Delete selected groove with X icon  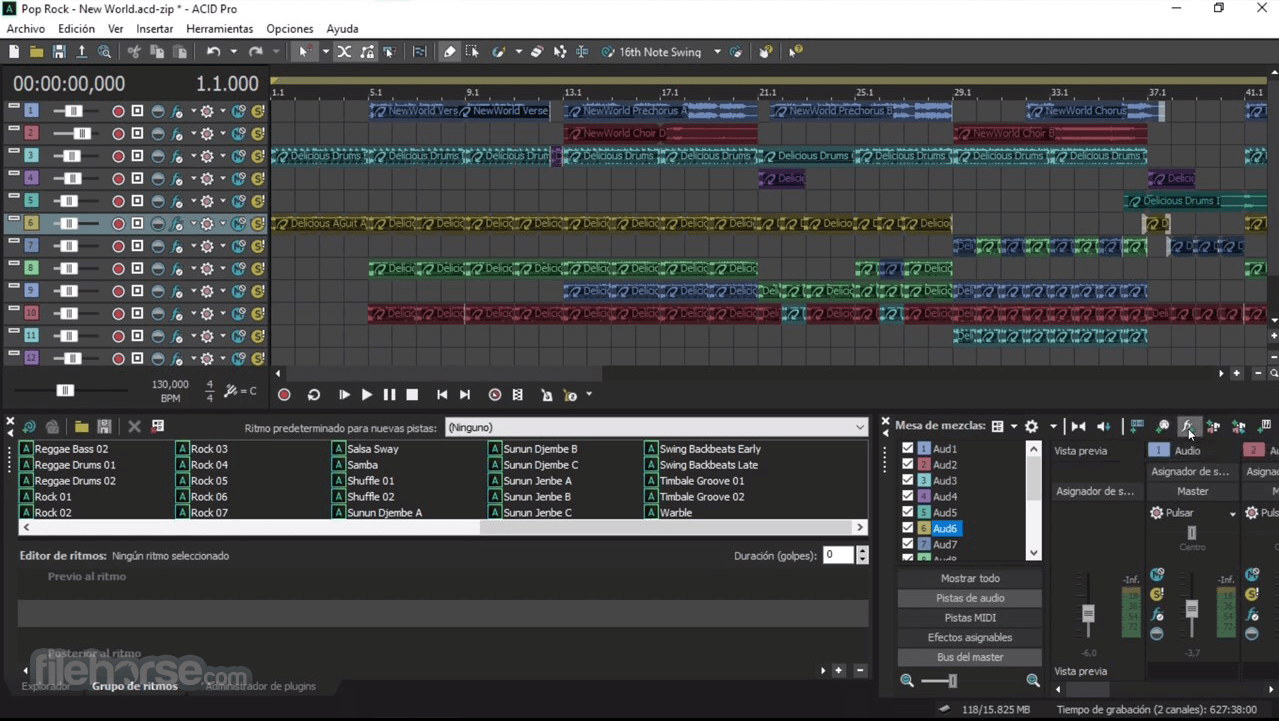point(134,427)
